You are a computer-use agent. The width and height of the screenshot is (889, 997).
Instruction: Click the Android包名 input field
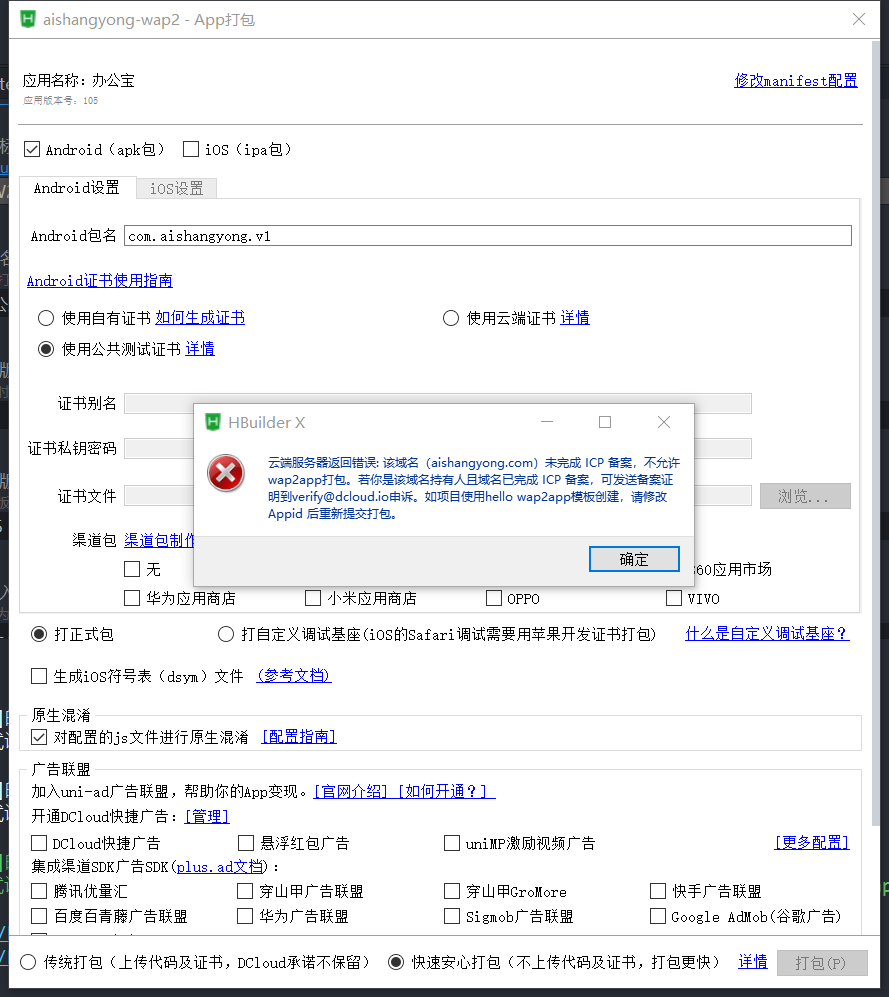(487, 236)
